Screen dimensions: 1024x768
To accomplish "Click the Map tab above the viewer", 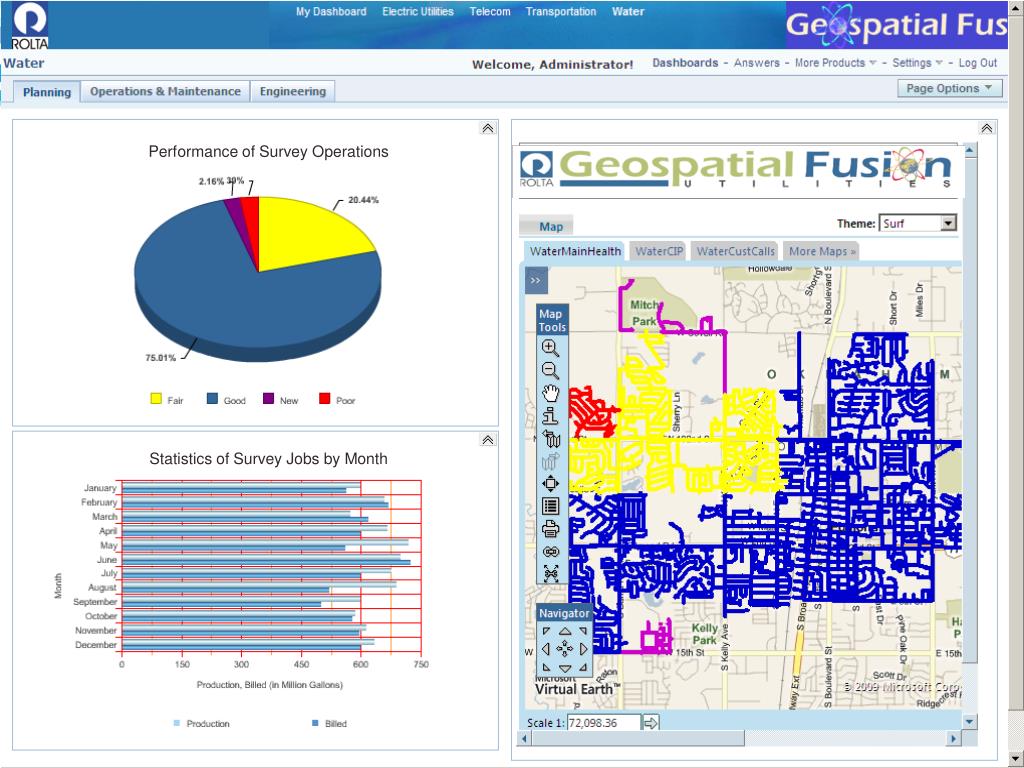I will point(547,227).
